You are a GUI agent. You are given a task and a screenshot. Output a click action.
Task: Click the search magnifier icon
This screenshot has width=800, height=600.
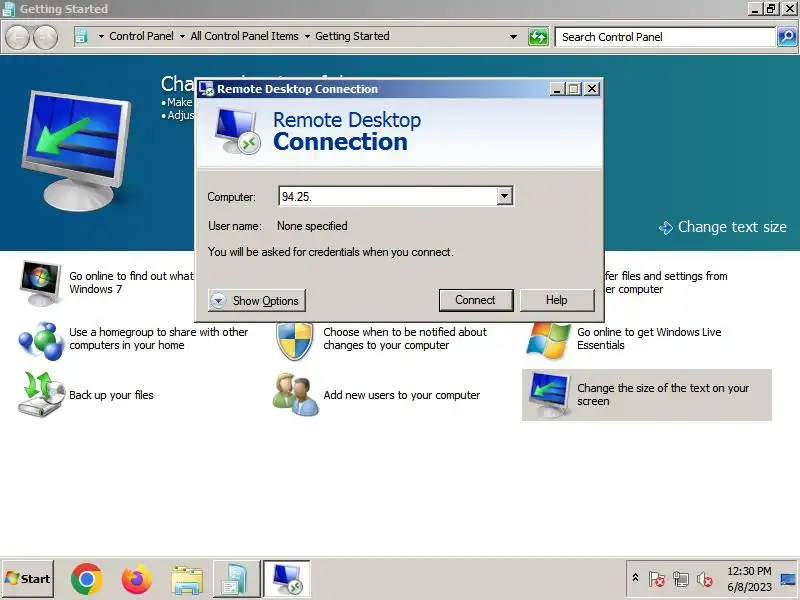point(787,37)
